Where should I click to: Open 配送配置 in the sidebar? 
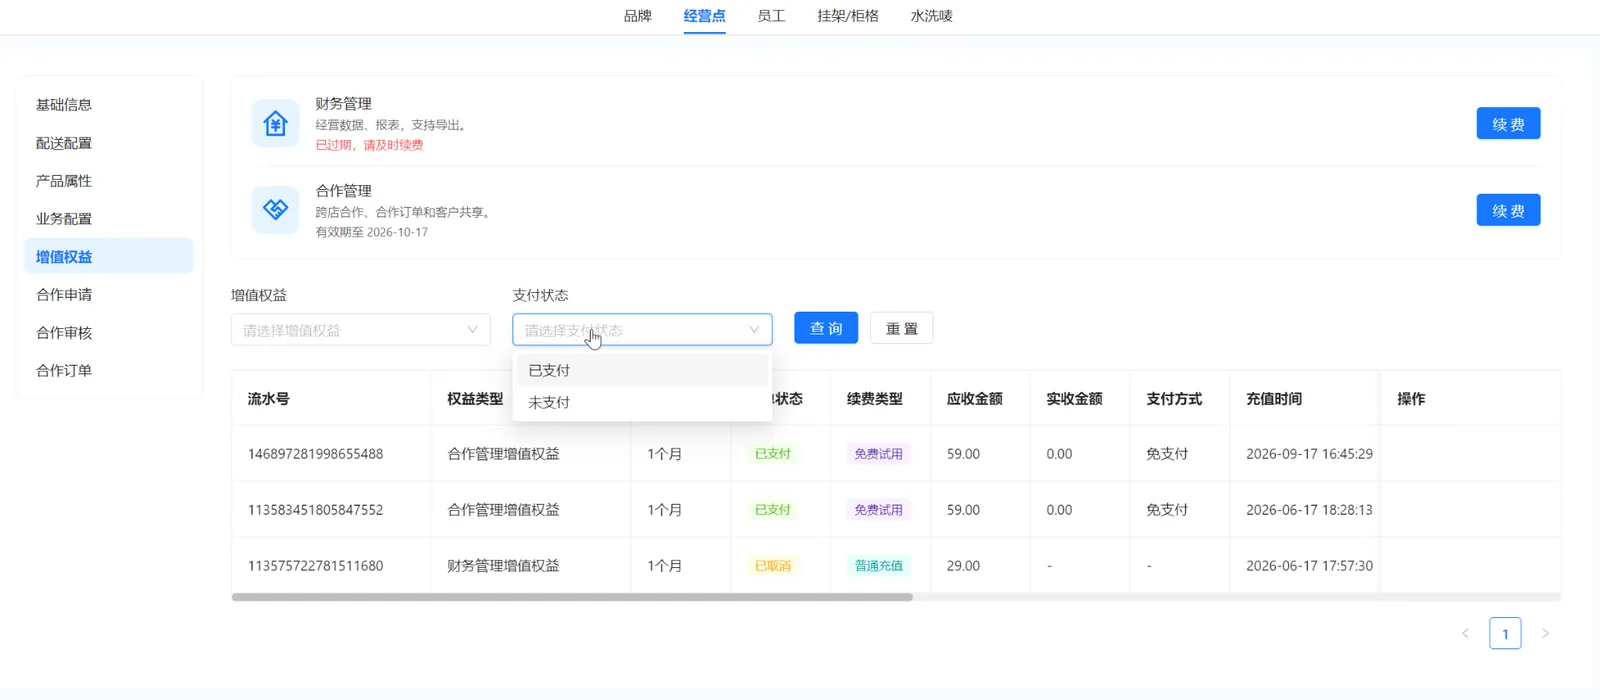(108, 143)
